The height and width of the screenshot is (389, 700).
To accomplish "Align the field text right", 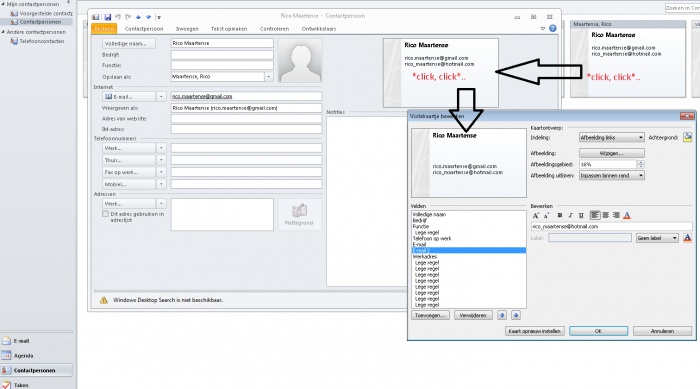I will pos(616,215).
